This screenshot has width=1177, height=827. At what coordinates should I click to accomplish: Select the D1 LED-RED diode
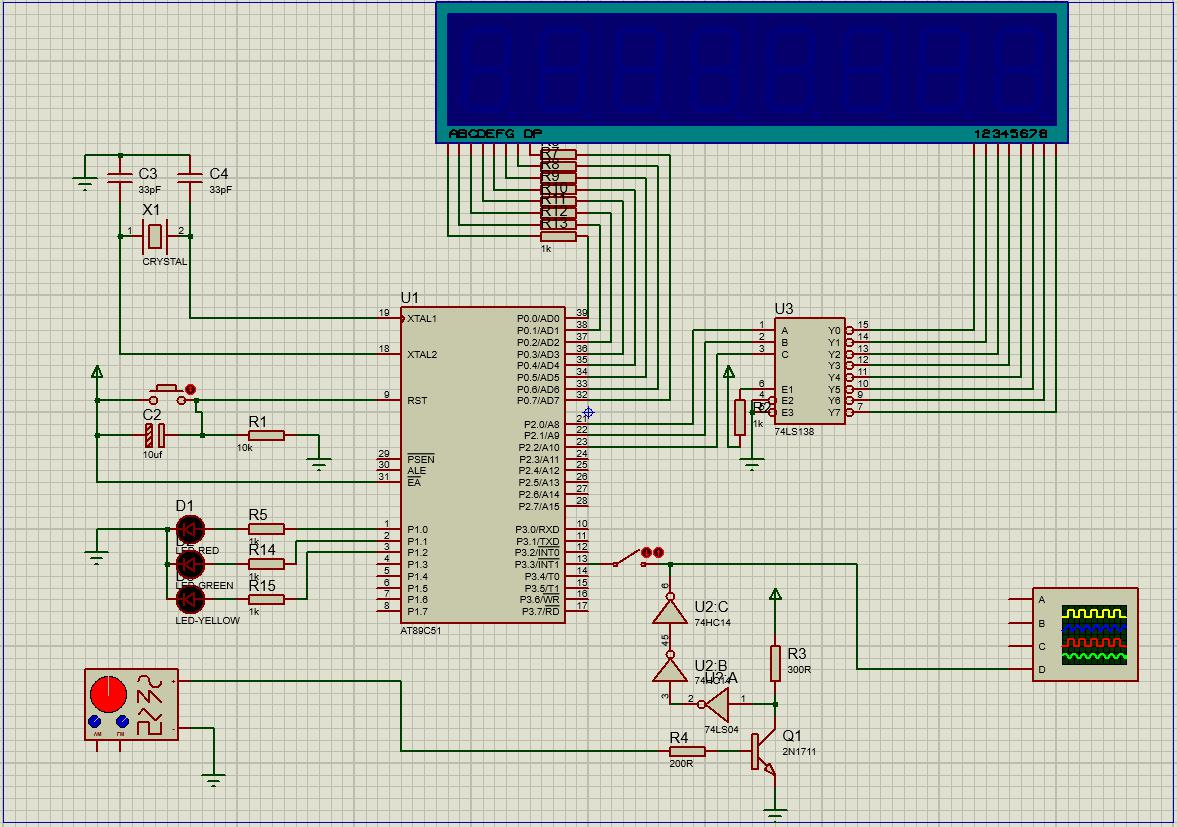click(x=190, y=529)
